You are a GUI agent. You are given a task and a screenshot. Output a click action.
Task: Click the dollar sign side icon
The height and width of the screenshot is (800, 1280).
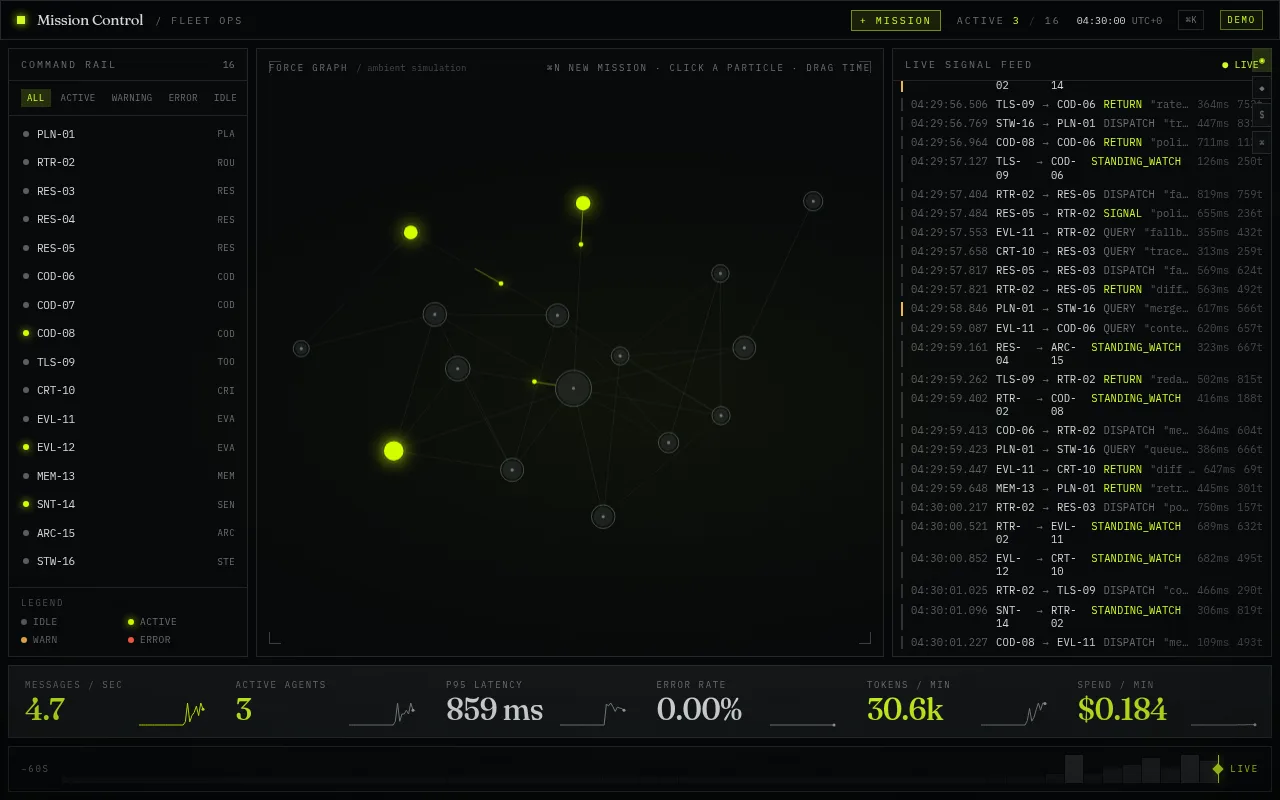1262,115
